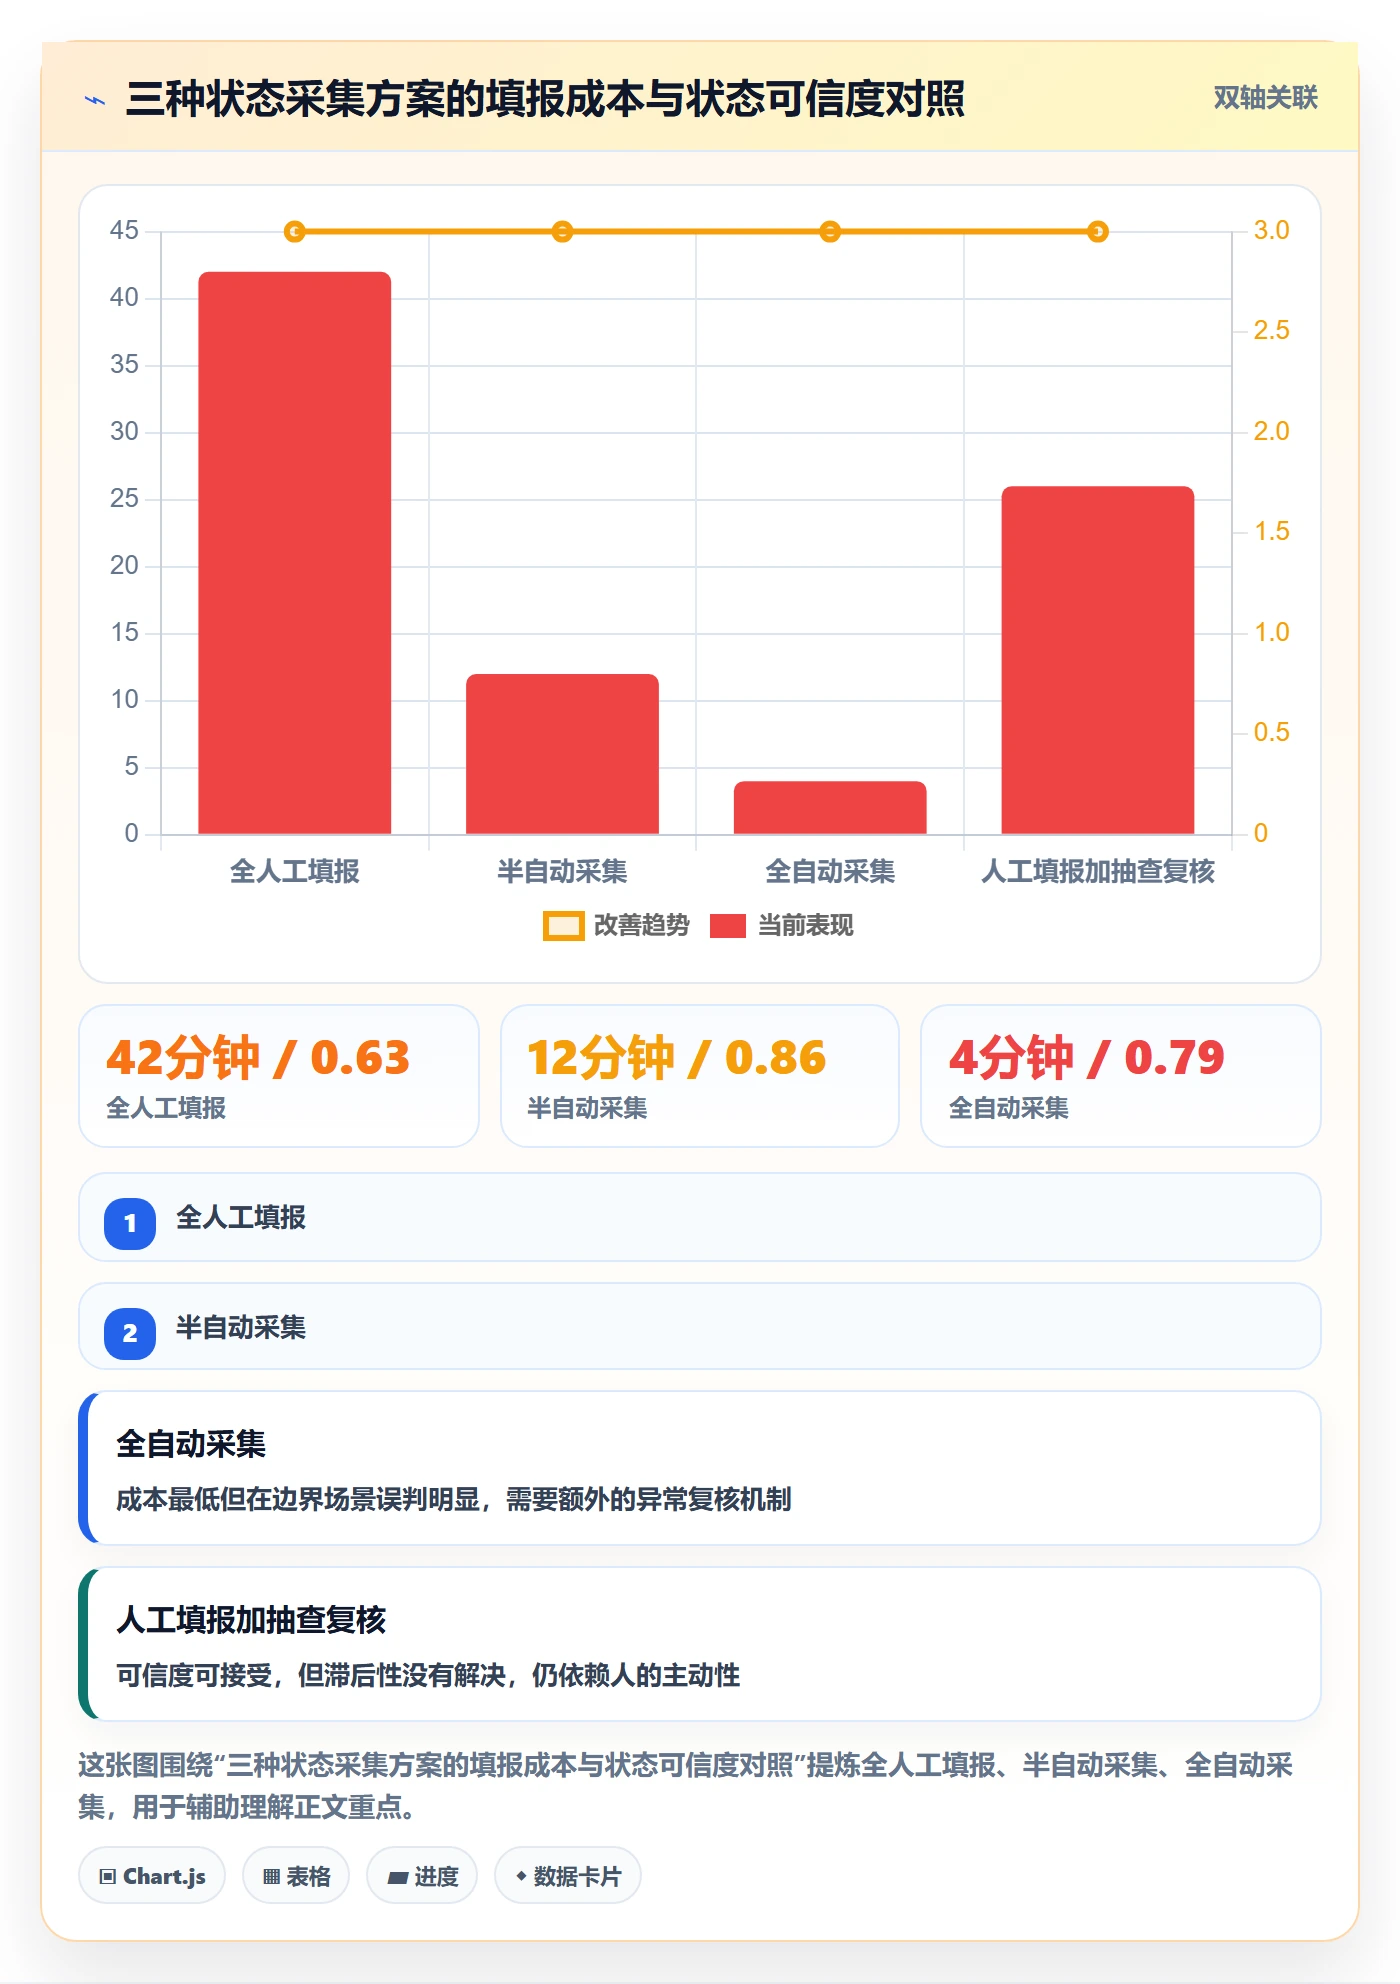This screenshot has height=1984, width=1400.
Task: Click the line point above 全自动采集 bar
Action: pos(830,232)
